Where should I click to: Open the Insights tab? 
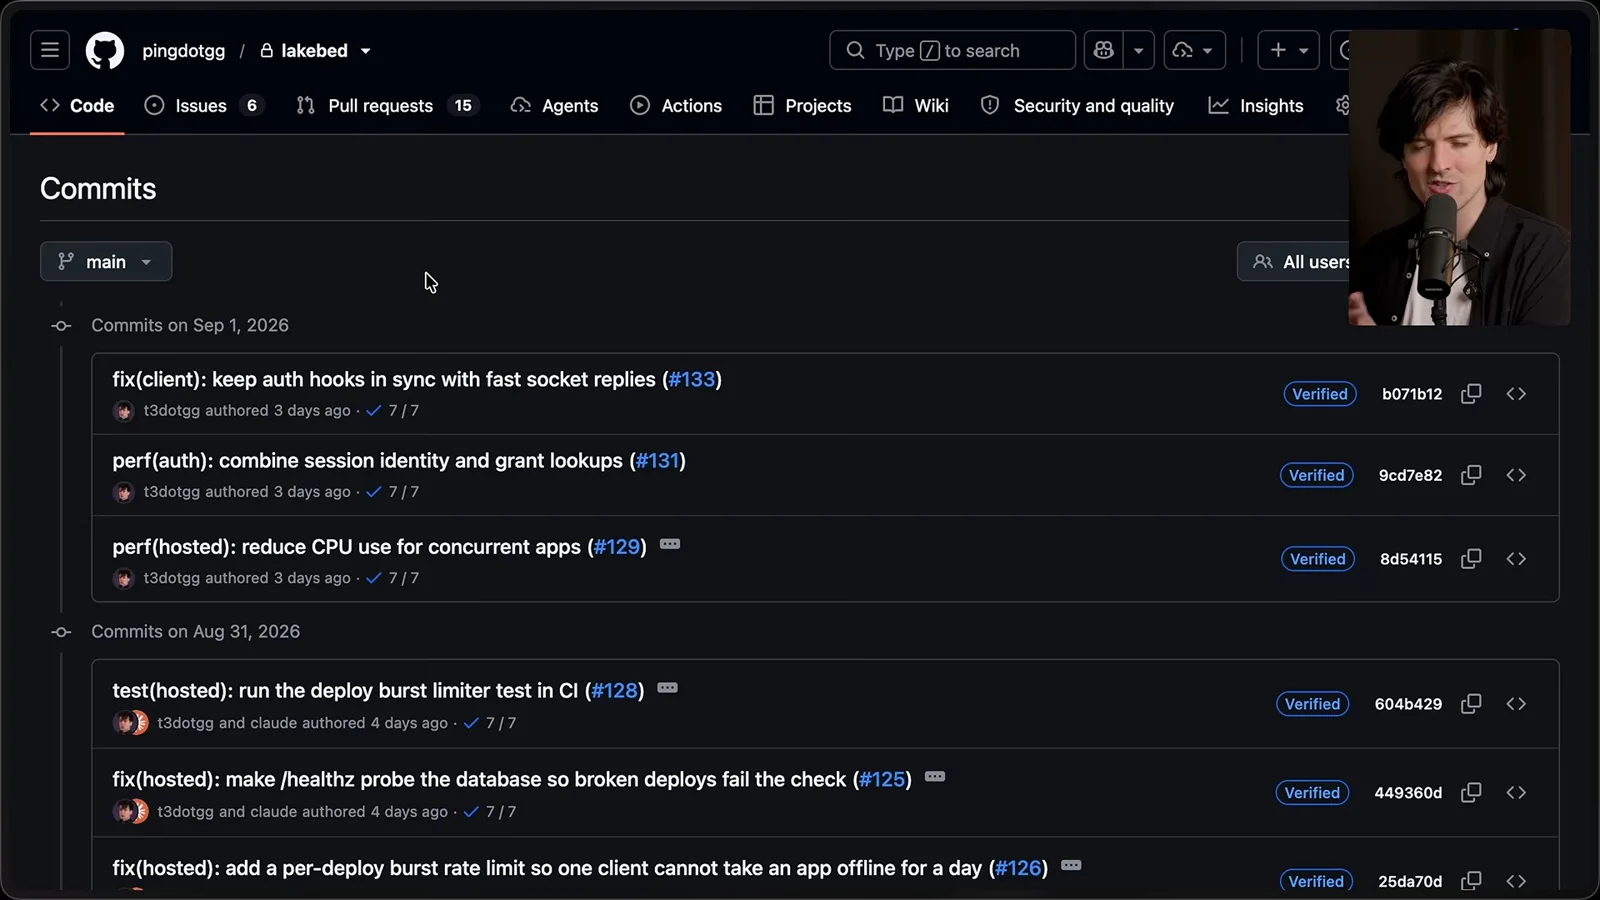click(x=1256, y=106)
